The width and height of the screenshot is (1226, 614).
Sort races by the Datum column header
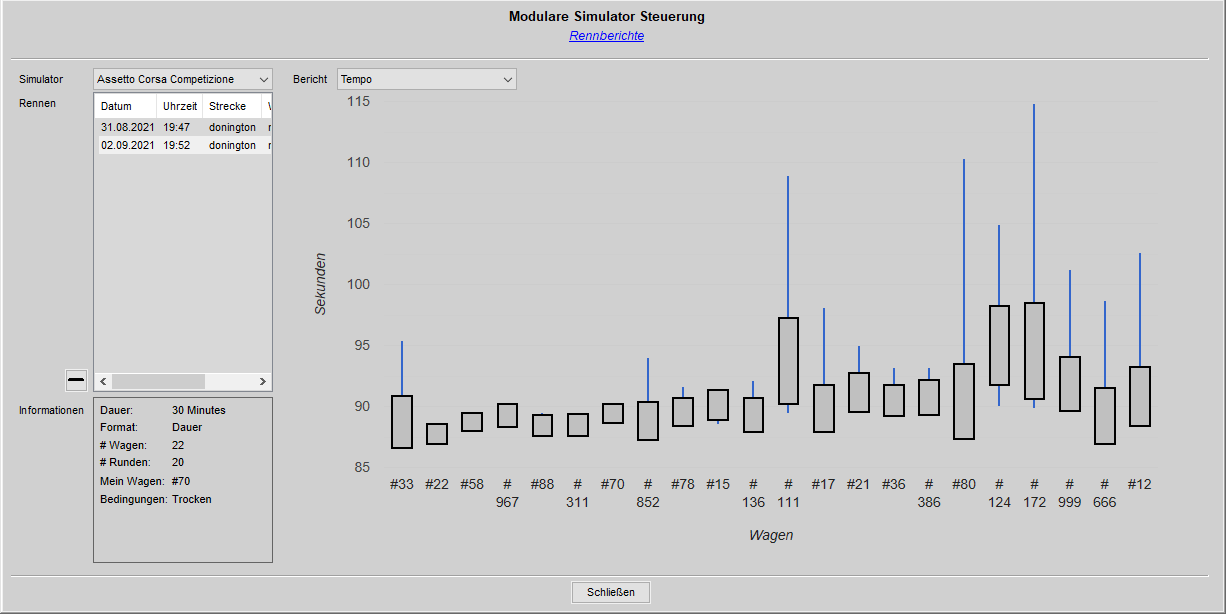[x=125, y=106]
